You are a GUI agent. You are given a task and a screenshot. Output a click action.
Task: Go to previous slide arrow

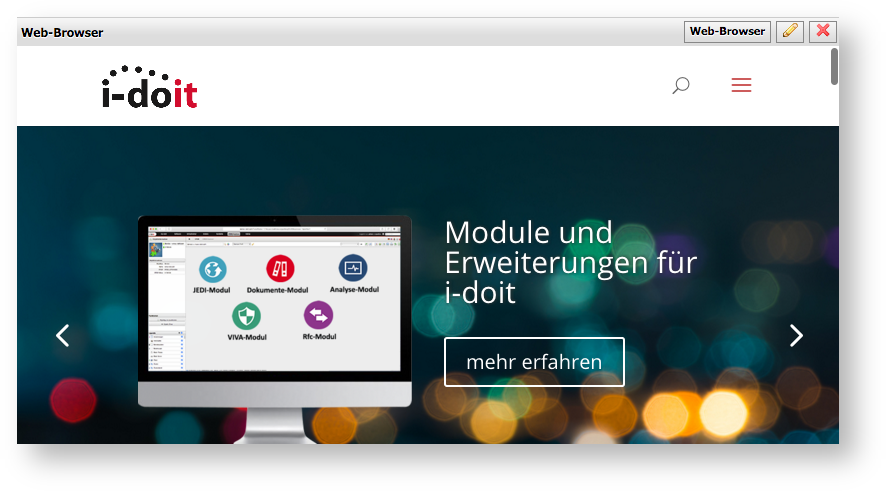tap(63, 335)
